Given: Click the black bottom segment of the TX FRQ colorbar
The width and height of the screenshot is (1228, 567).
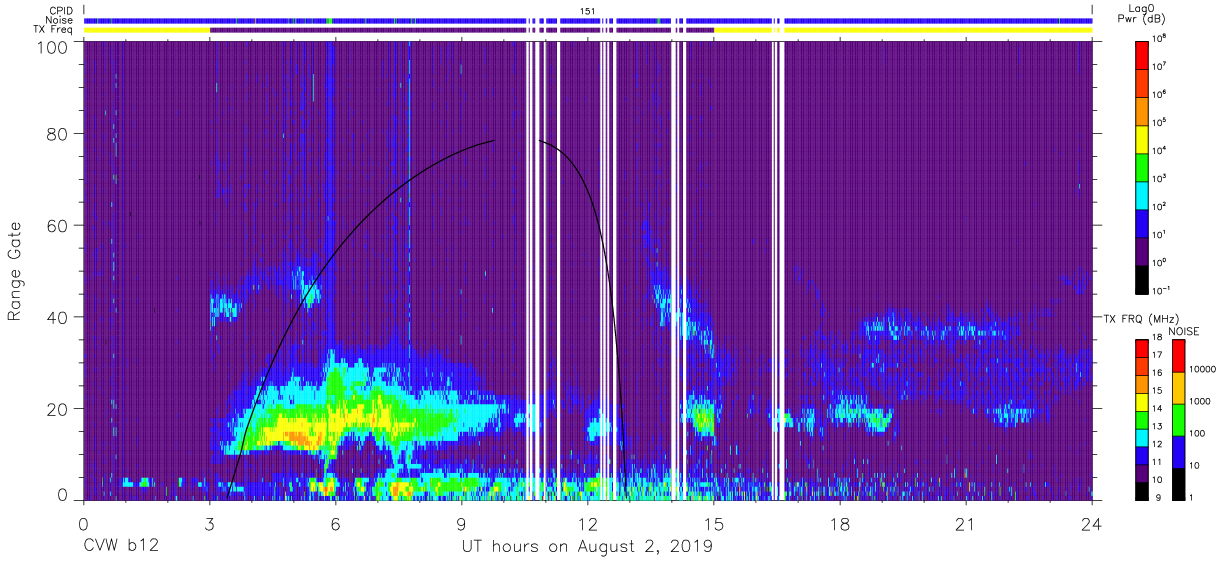Looking at the screenshot, I should pos(1143,491).
